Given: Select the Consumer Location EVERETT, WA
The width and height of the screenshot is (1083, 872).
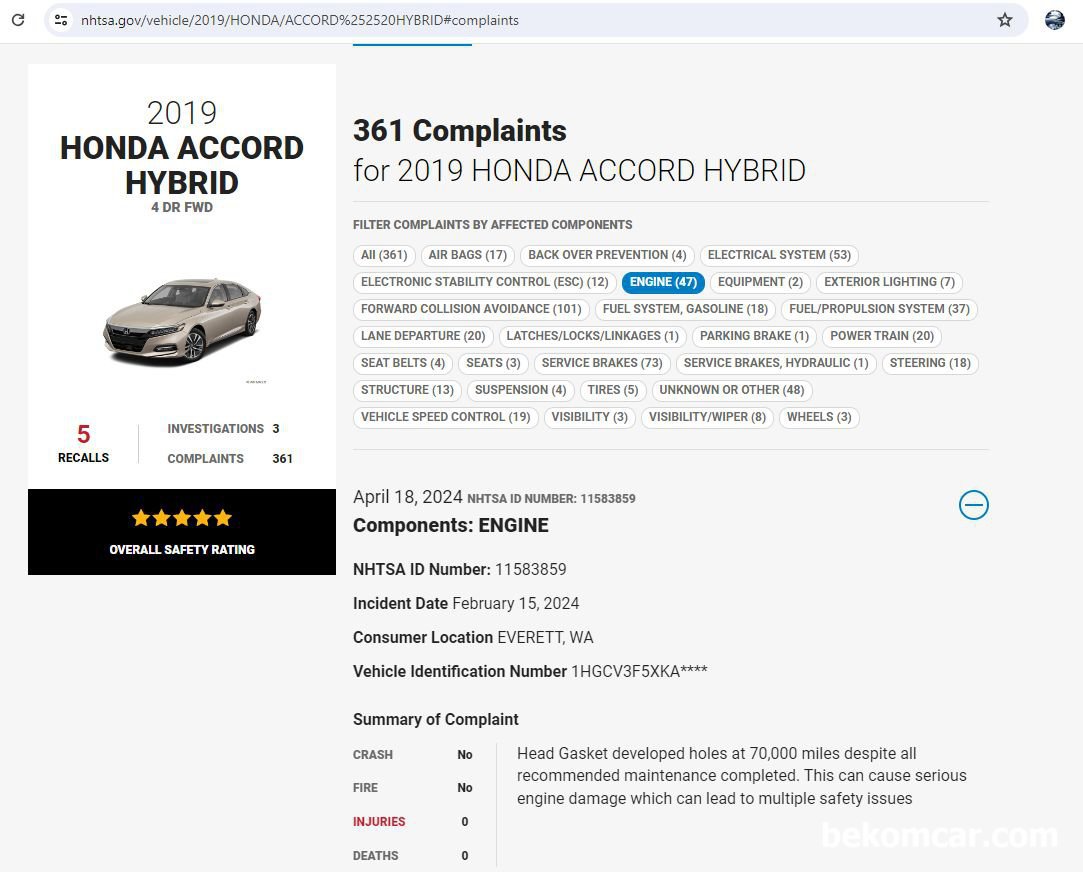Looking at the screenshot, I should (x=473, y=637).
